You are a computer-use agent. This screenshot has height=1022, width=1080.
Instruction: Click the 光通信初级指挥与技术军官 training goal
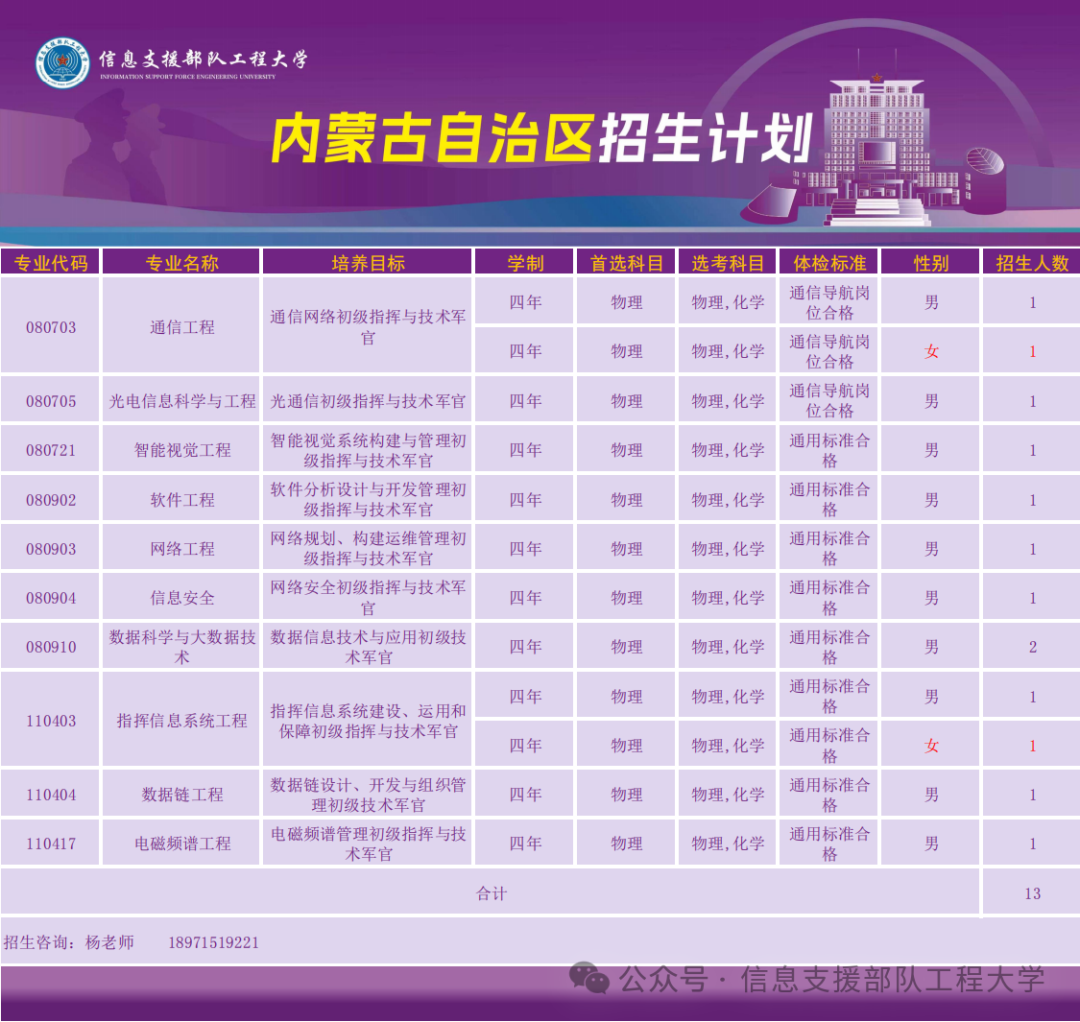click(x=368, y=401)
